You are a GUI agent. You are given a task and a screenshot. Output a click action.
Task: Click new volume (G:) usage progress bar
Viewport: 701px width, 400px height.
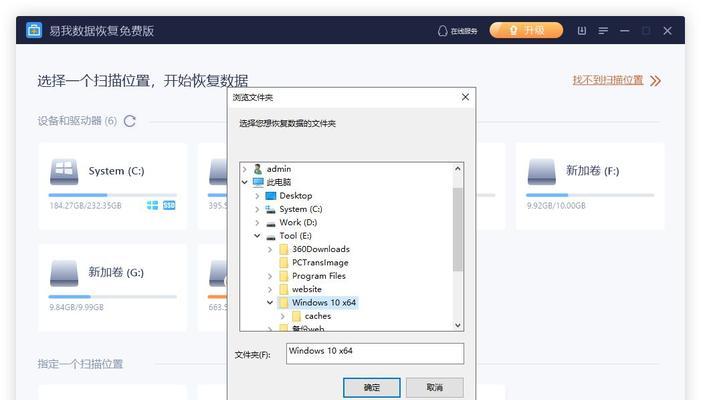point(113,296)
